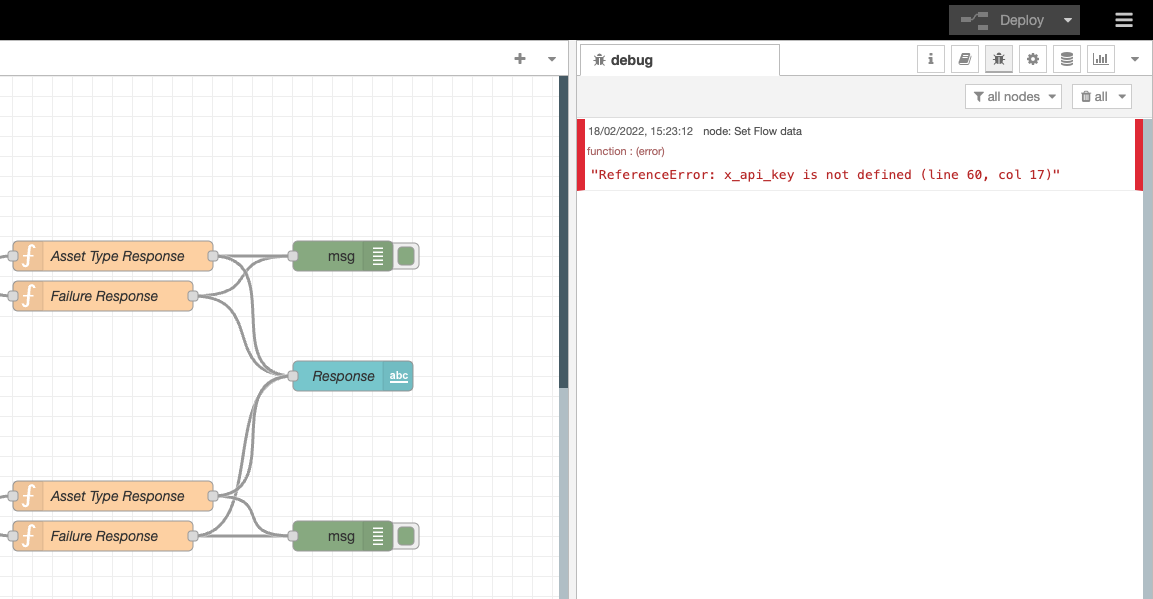Screen dimensions: 1153x599
Task: Toggle the lower msg debug node output button
Action: 406,536
